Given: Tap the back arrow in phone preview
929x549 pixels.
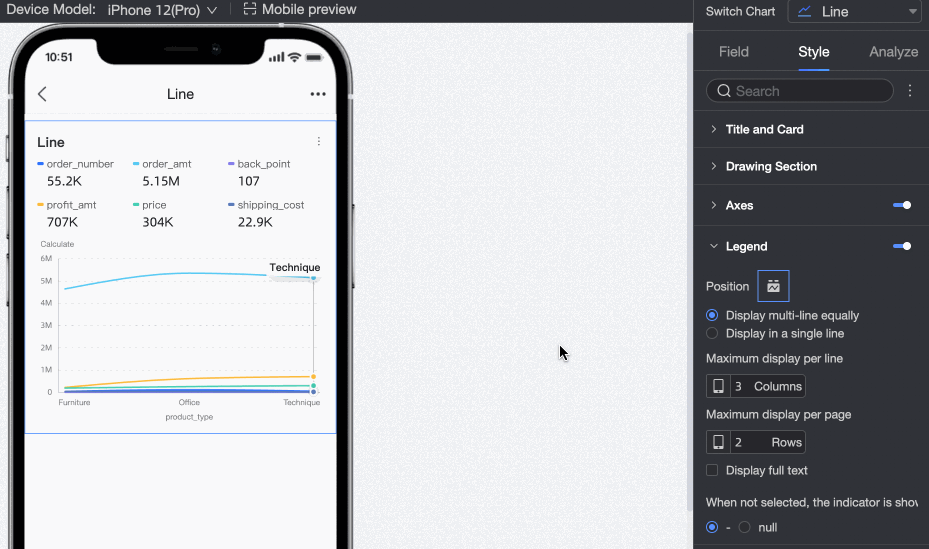Looking at the screenshot, I should (42, 94).
